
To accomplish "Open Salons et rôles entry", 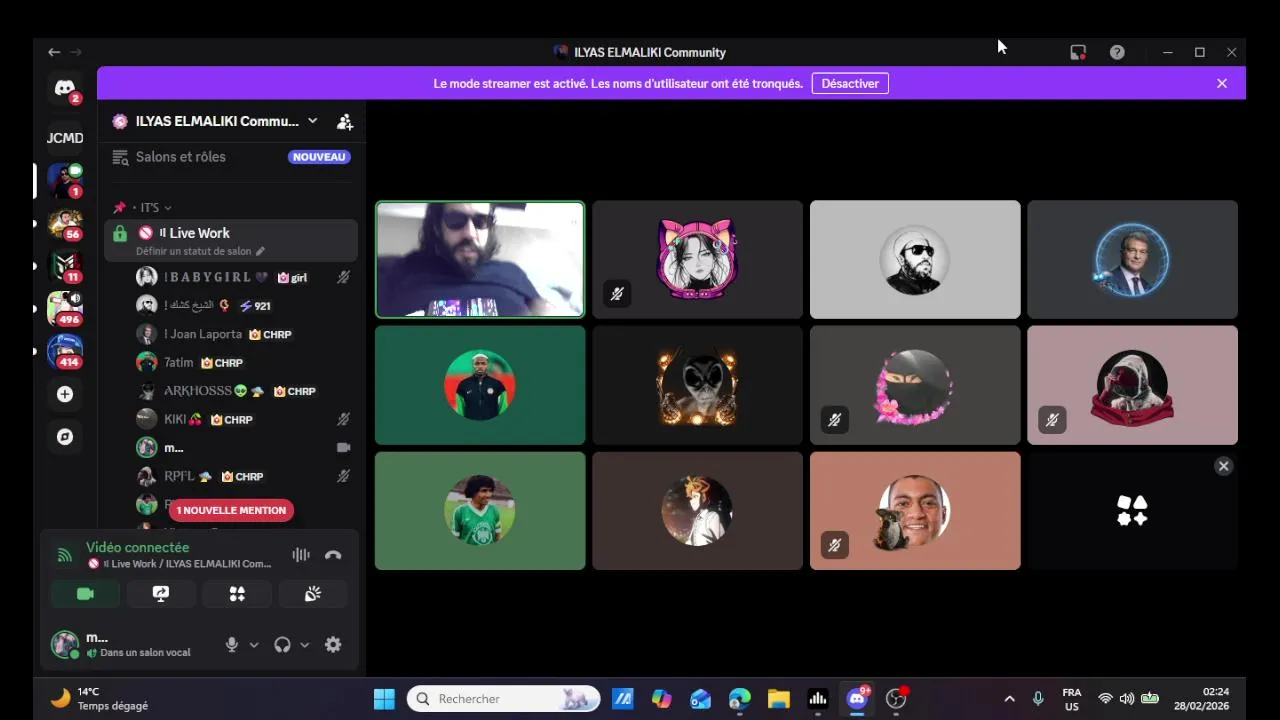I will pyautogui.click(x=231, y=157).
